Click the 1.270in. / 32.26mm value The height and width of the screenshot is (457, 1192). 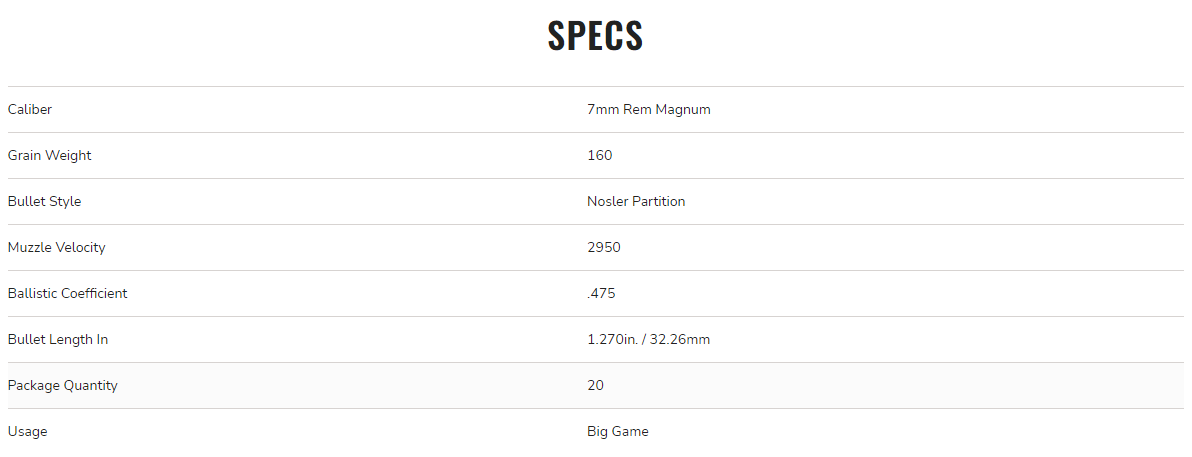click(x=648, y=339)
